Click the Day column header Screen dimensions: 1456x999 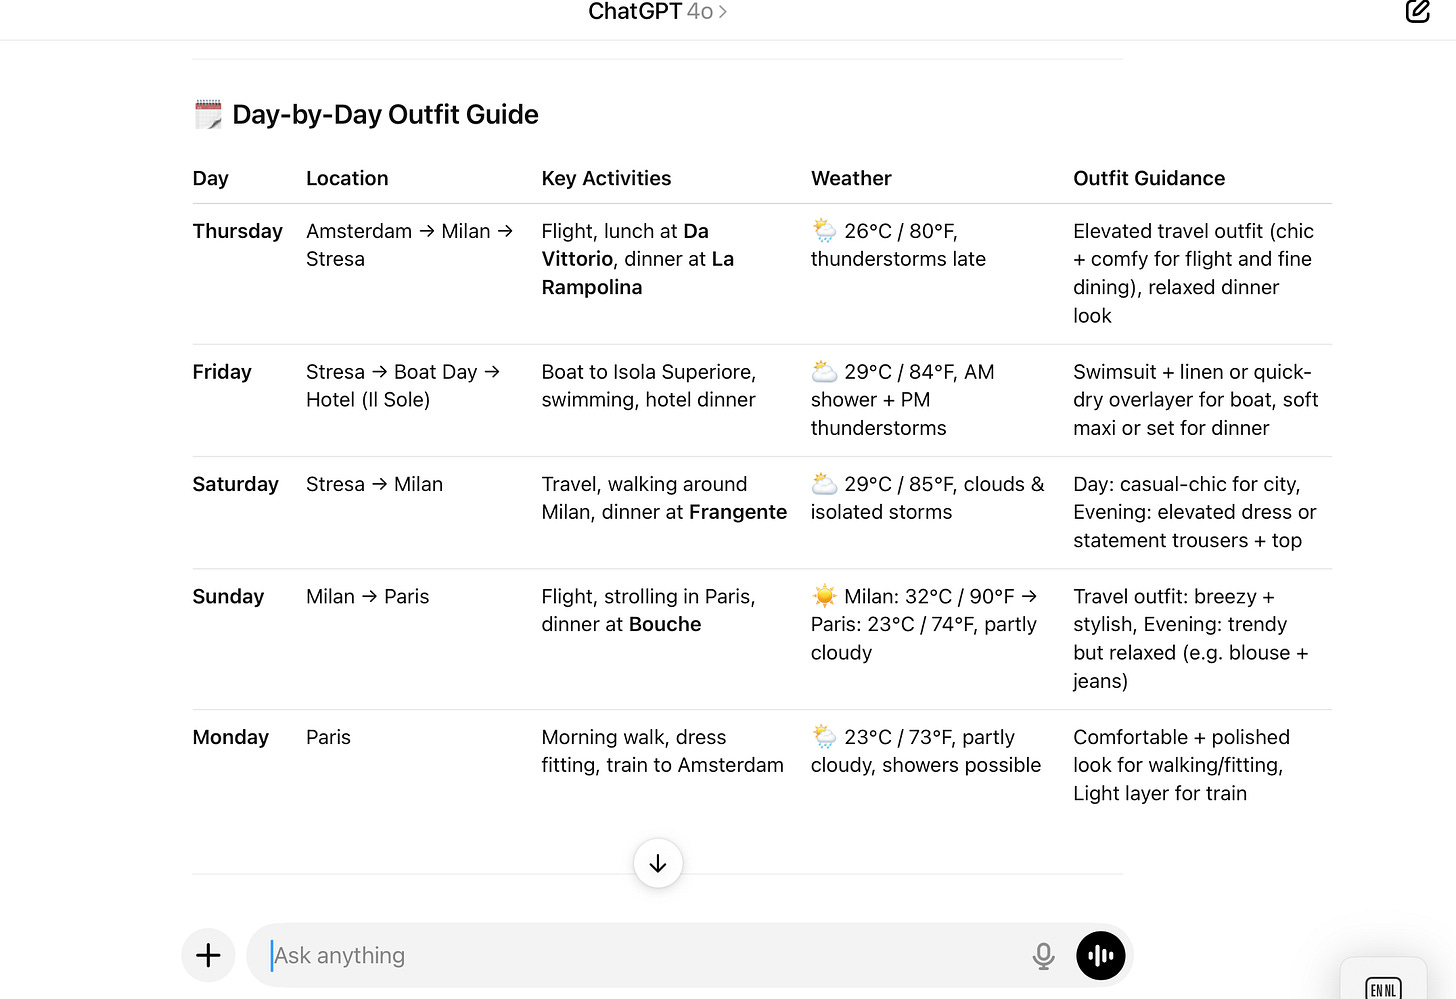point(211,178)
